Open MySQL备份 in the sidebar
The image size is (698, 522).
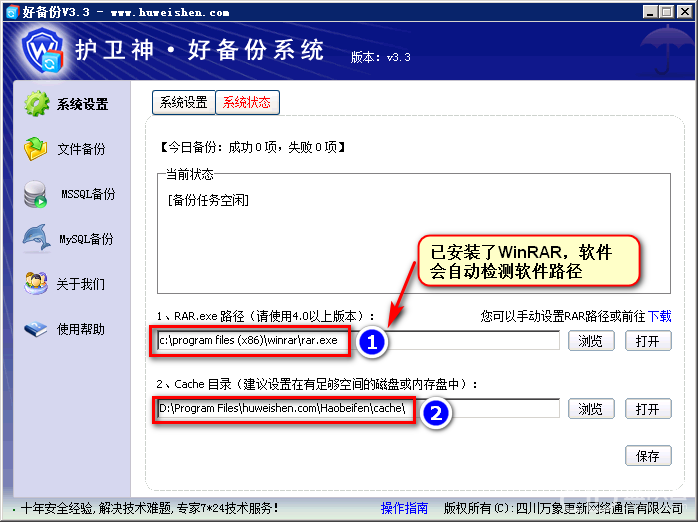pyautogui.click(x=86, y=239)
